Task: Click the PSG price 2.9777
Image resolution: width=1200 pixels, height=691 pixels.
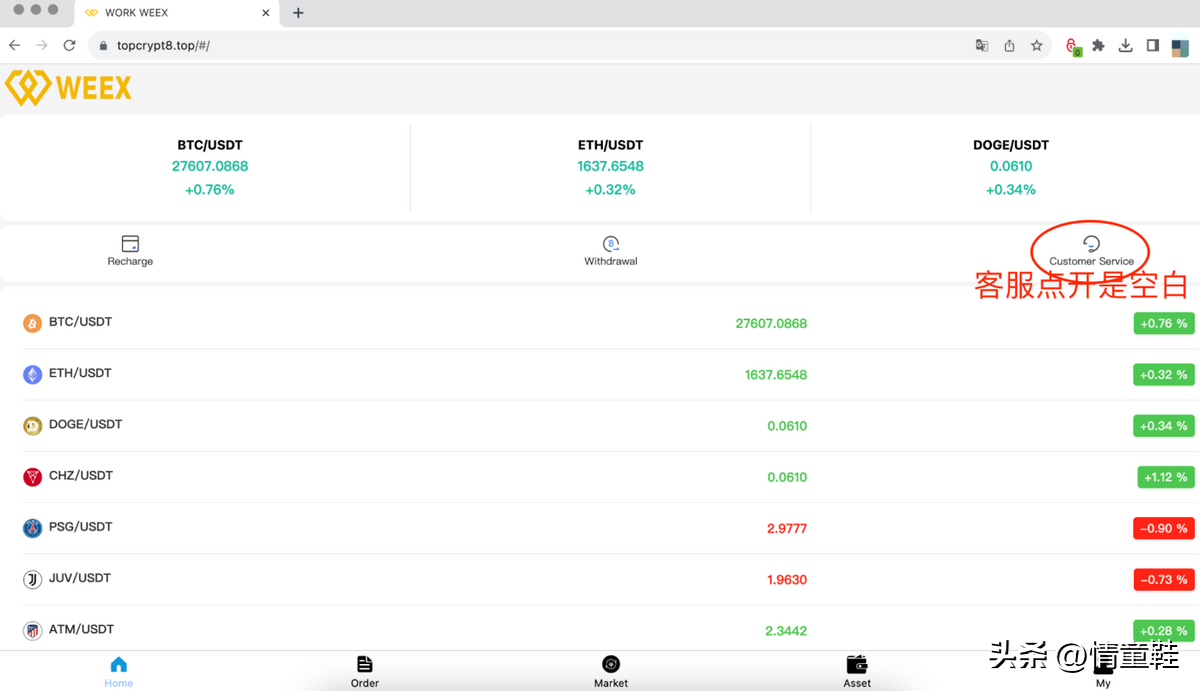Action: click(x=786, y=528)
